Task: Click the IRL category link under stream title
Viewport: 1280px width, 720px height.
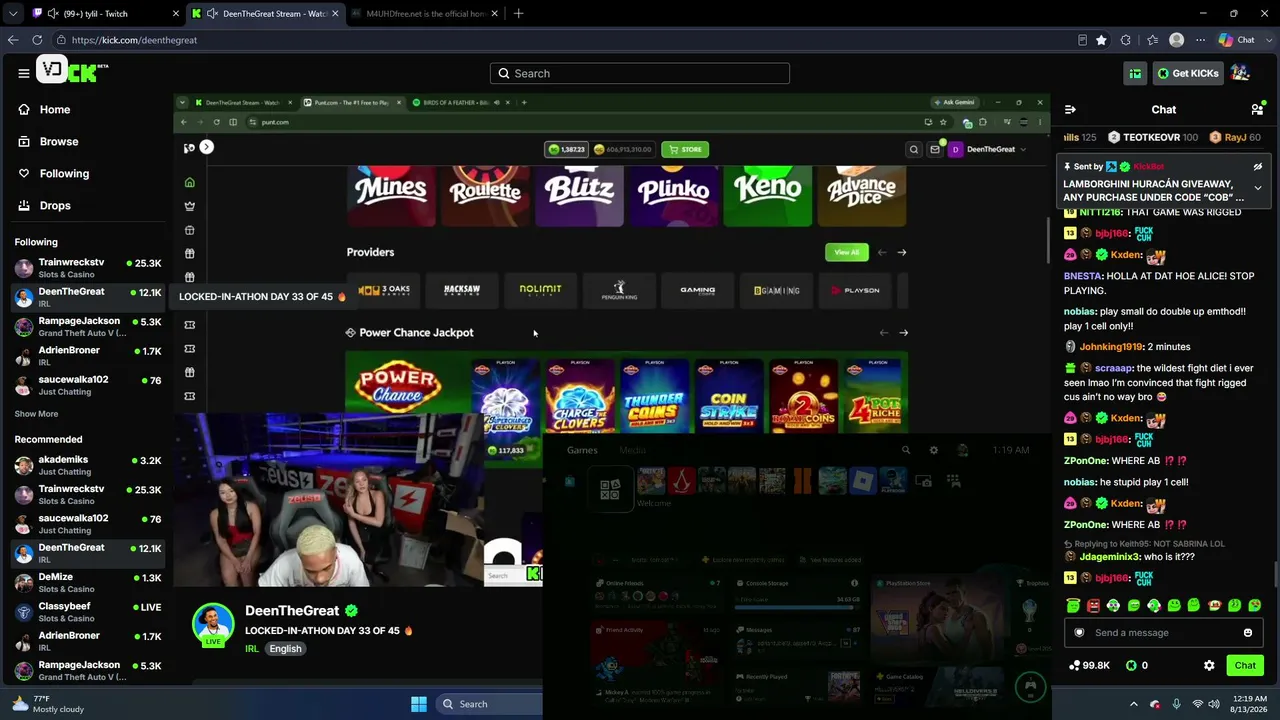Action: pyautogui.click(x=252, y=649)
